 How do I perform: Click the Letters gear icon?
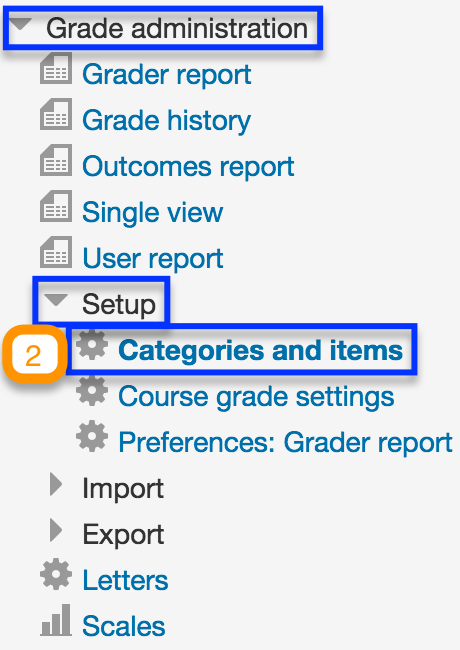click(x=56, y=574)
